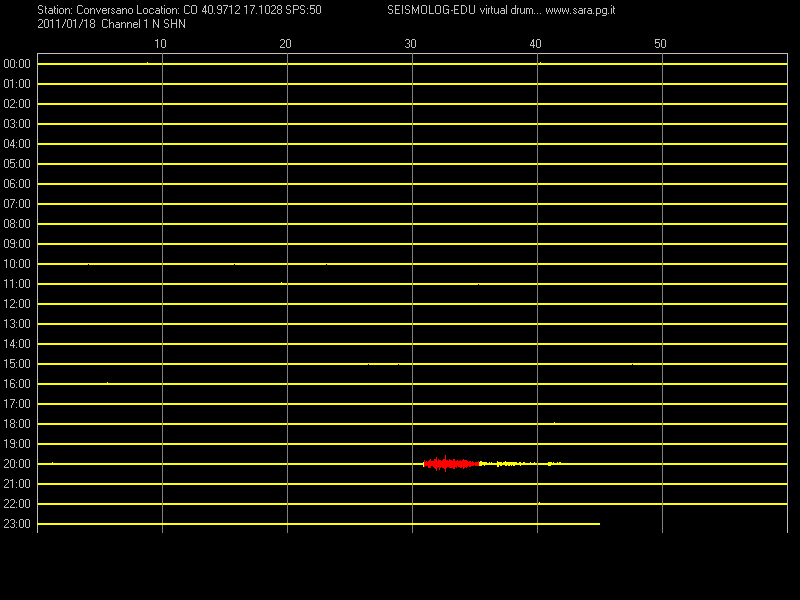Click the 09:00 hour label

tap(17, 244)
